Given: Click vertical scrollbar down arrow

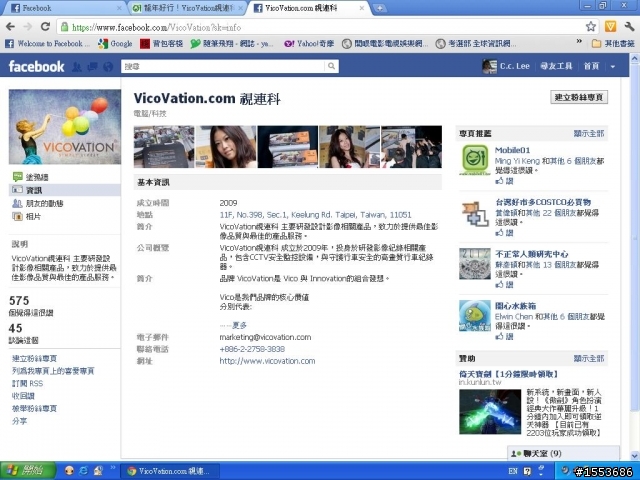Looking at the screenshot, I should [x=635, y=455].
